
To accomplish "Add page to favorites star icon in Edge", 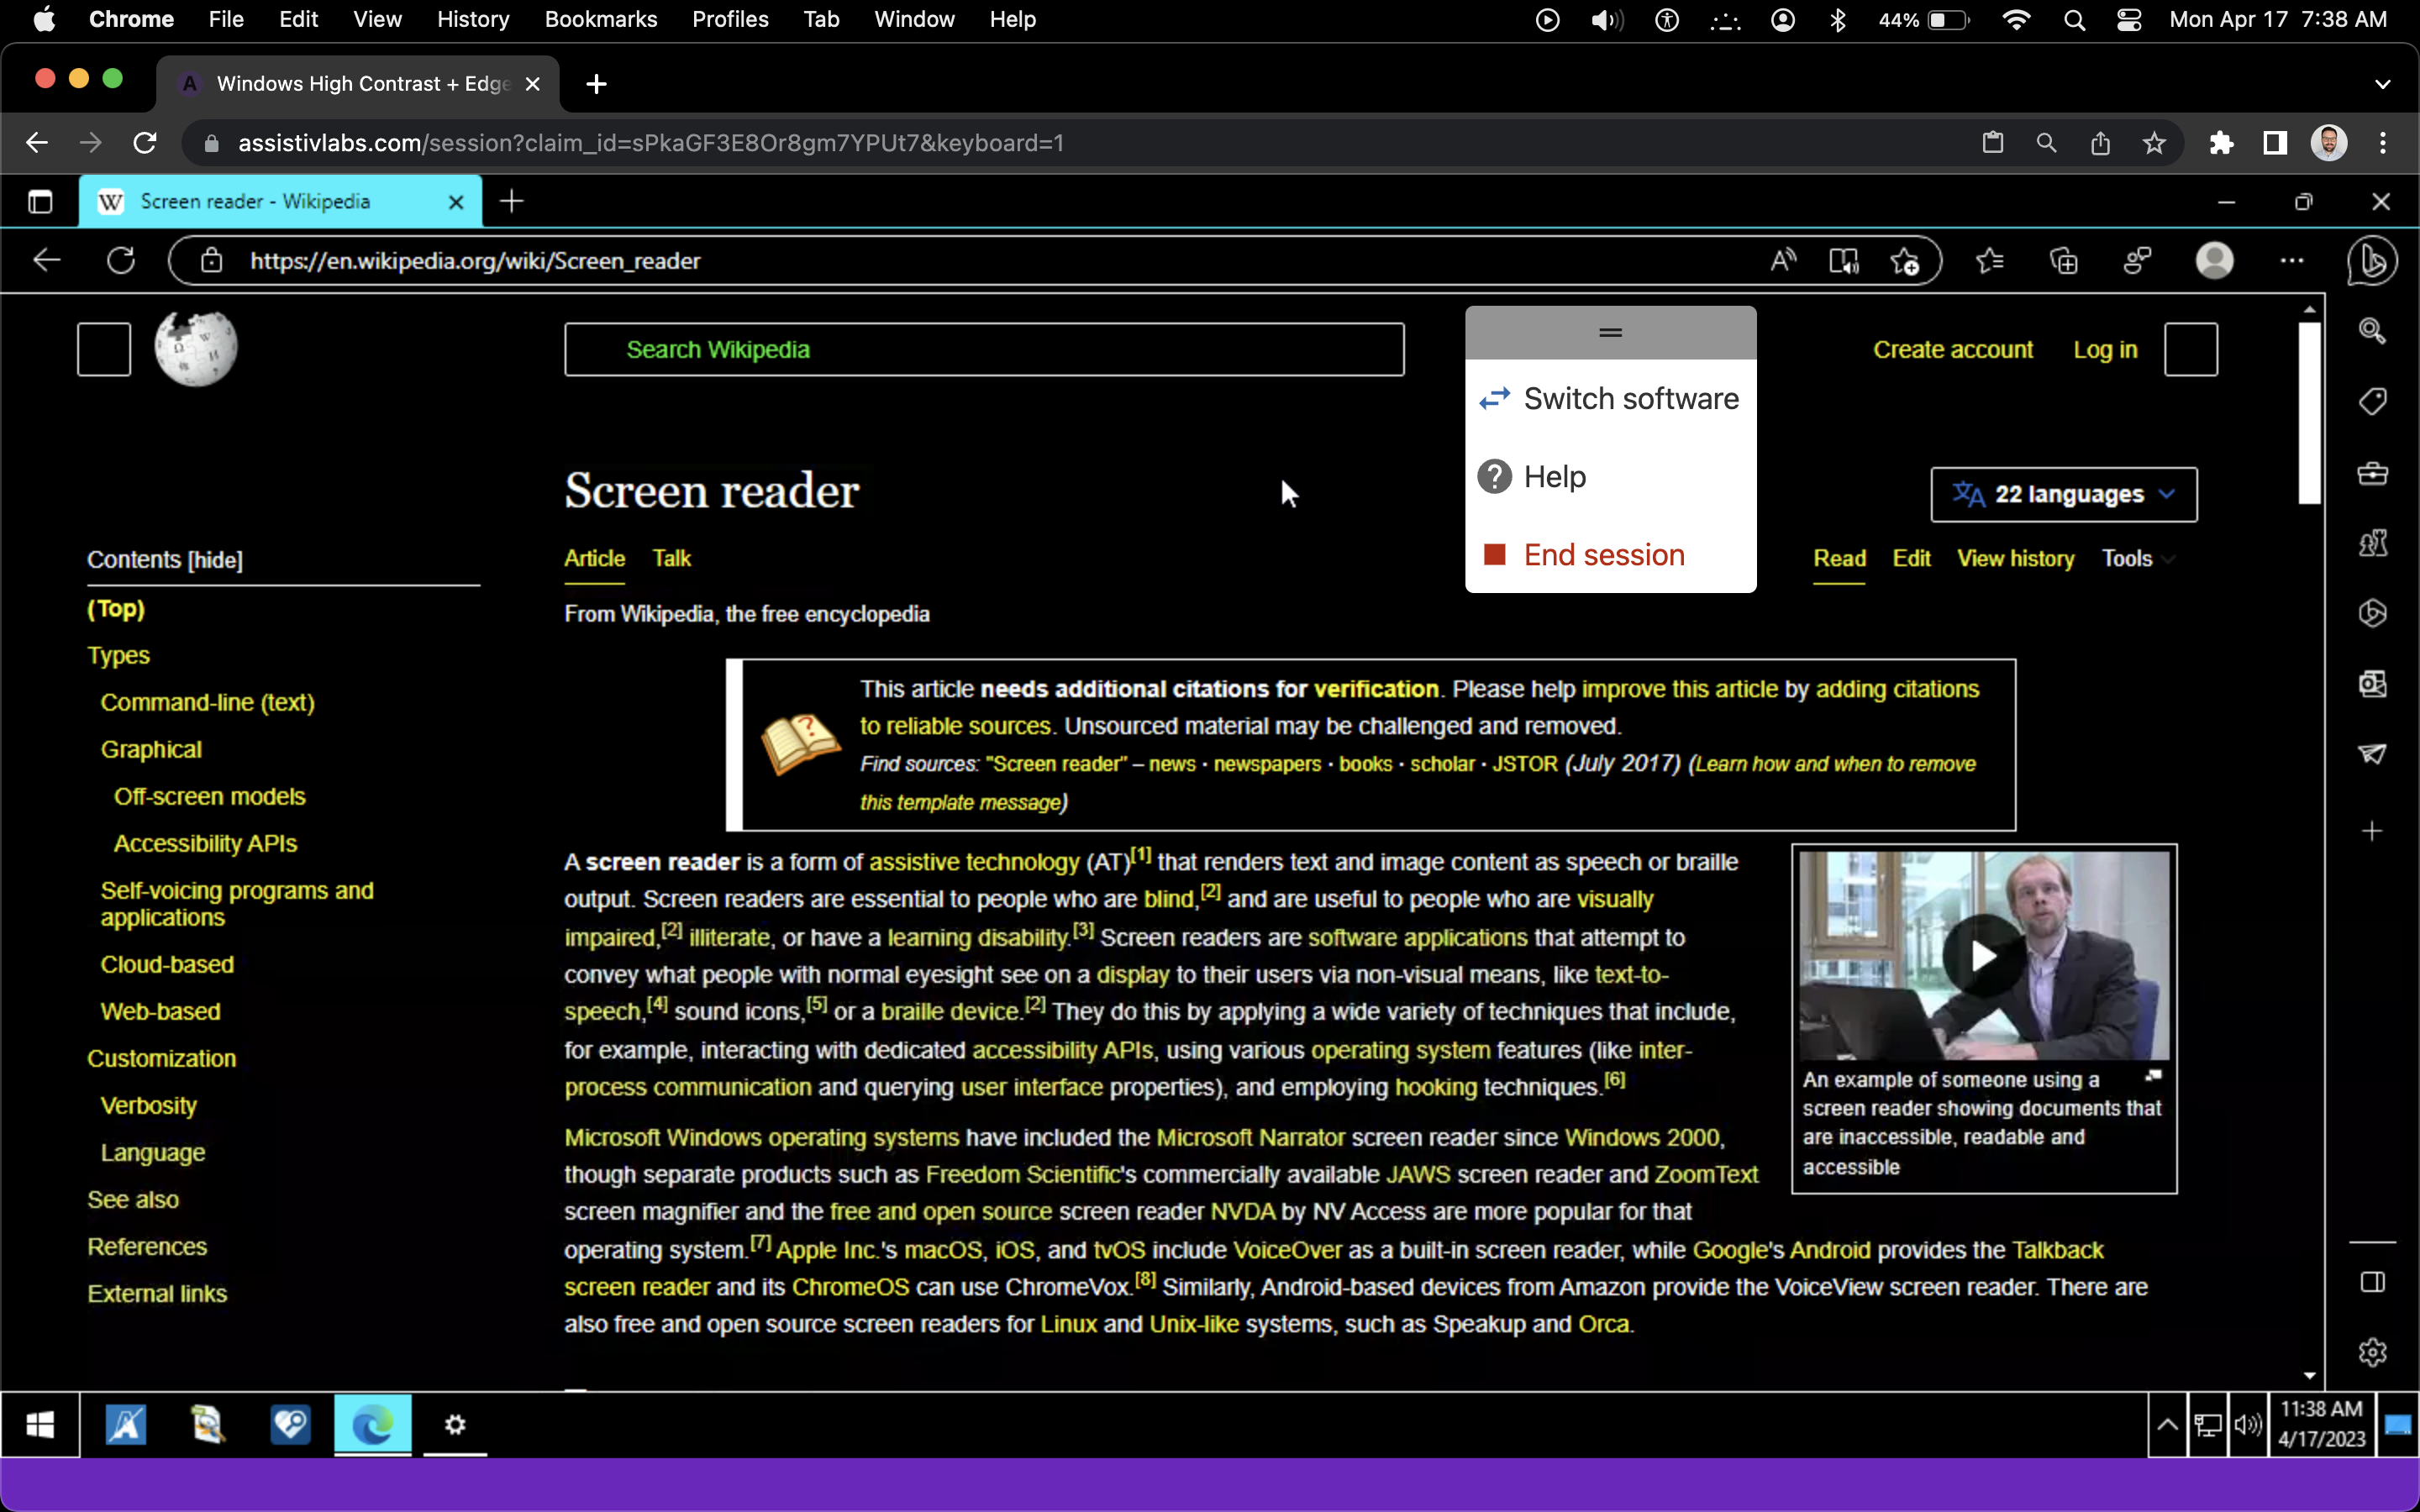I will pos(1905,261).
